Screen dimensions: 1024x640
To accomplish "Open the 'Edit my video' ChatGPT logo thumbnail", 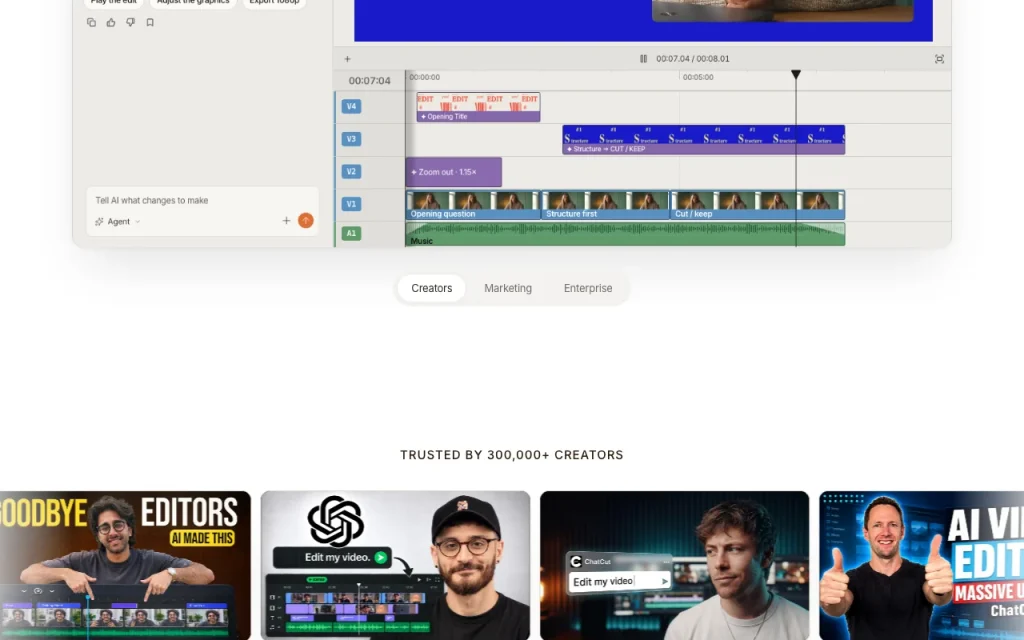I will 395,566.
